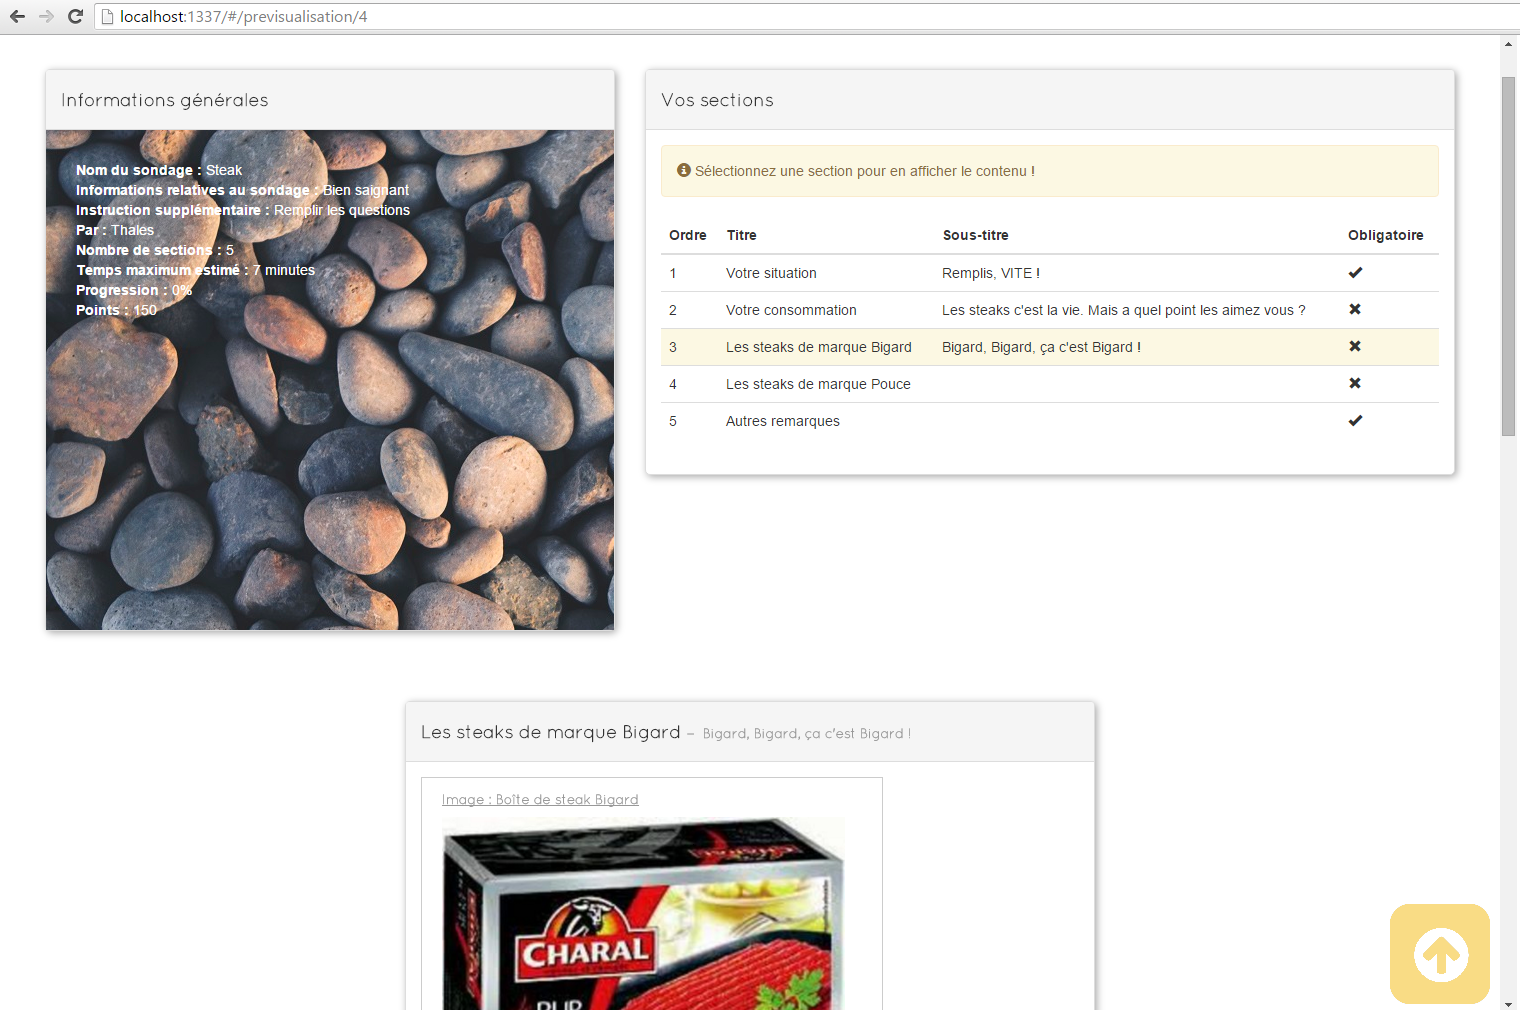The height and width of the screenshot is (1010, 1520).
Task: Click the cross for Votre consommation row
Action: pyautogui.click(x=1355, y=309)
